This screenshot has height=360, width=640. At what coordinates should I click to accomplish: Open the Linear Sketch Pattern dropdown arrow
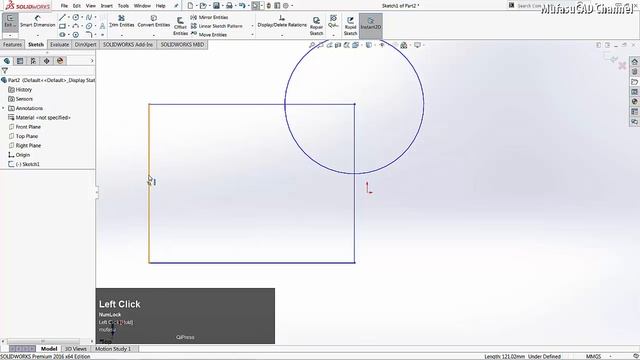(252, 26)
